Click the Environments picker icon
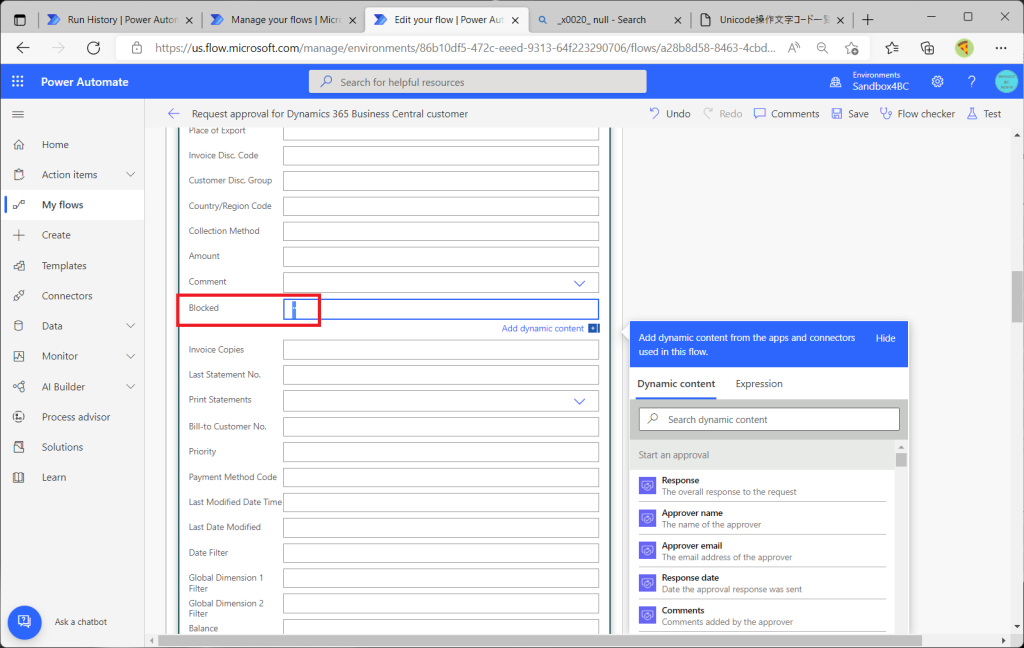Image resolution: width=1024 pixels, height=648 pixels. pyautogui.click(x=835, y=82)
